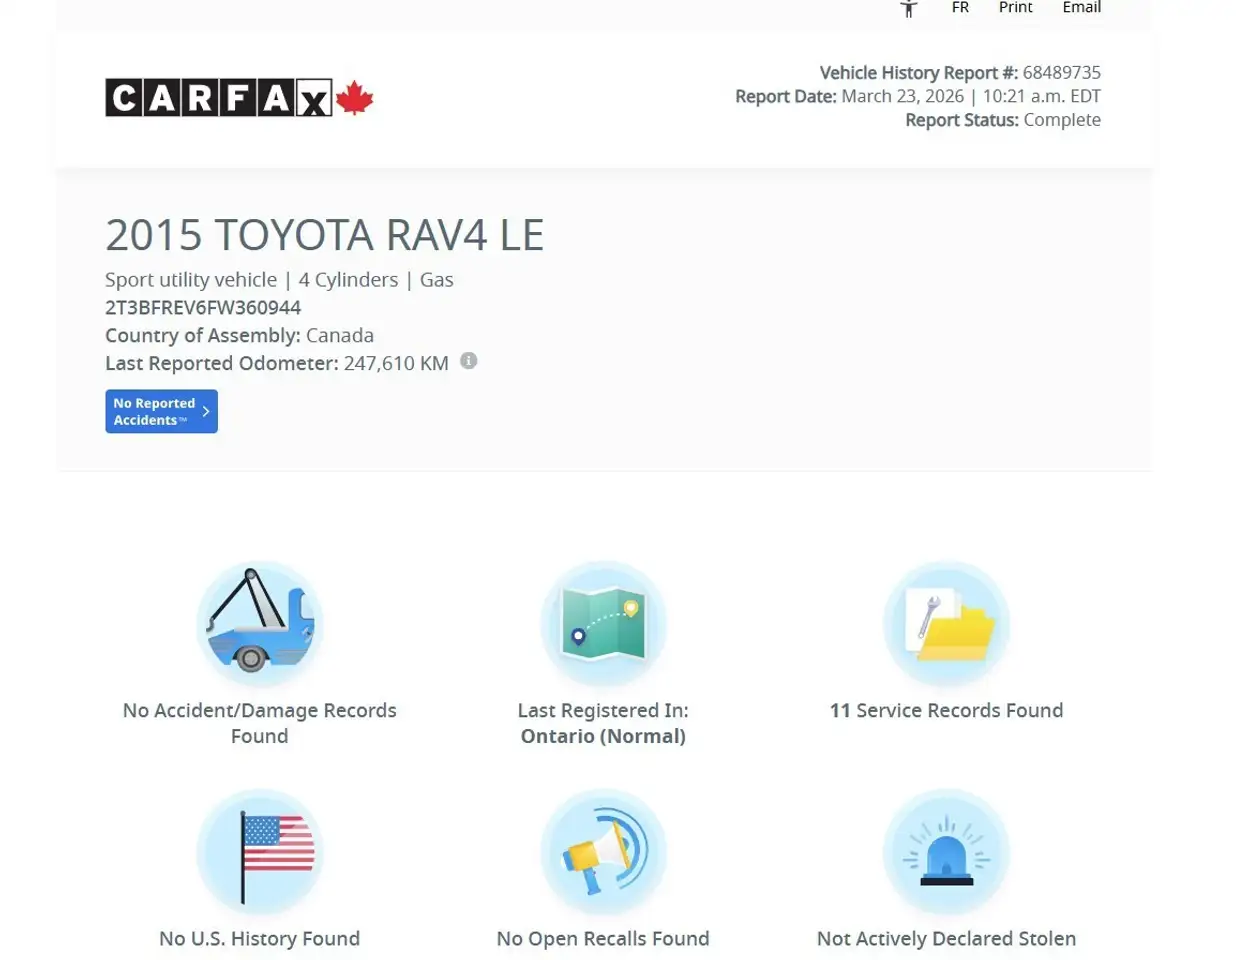
Task: Click the U.S. flag icon
Action: click(x=260, y=852)
